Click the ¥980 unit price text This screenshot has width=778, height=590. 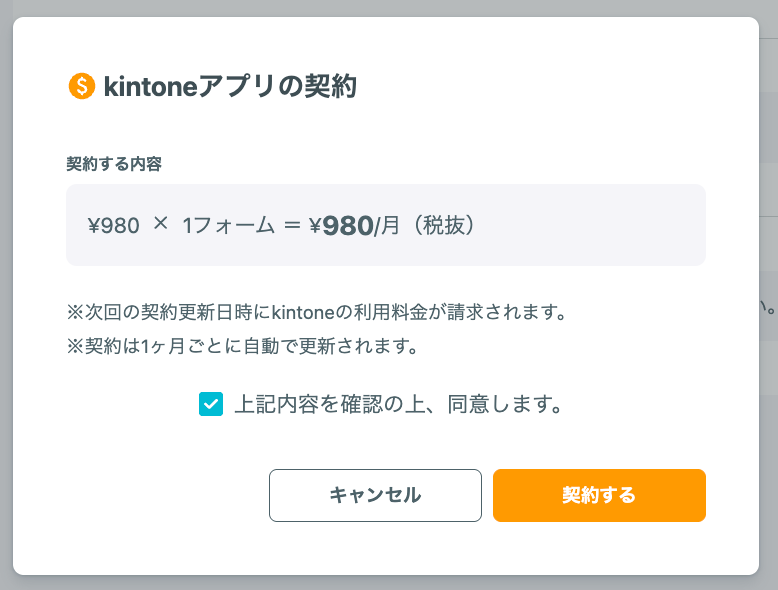(x=114, y=225)
